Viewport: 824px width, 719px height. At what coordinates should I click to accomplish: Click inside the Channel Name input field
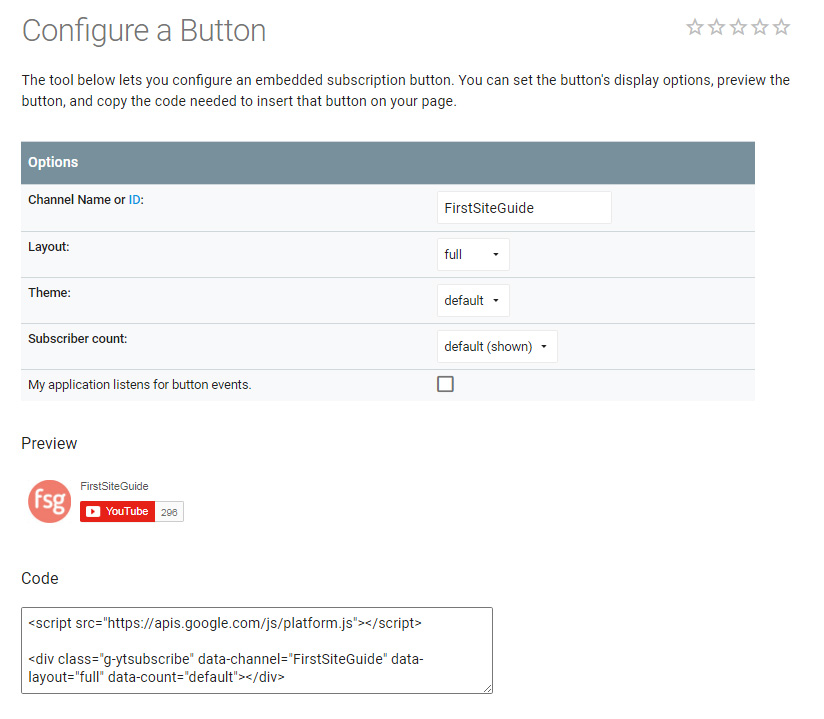523,207
